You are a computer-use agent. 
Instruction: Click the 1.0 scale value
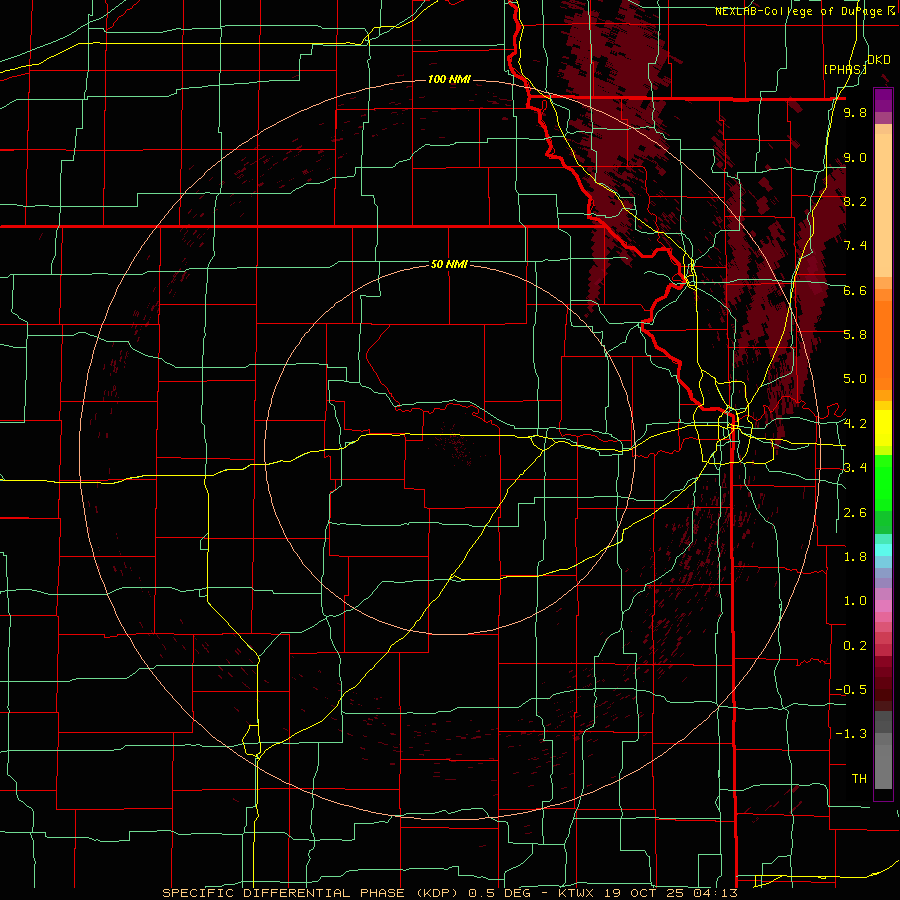coord(855,601)
